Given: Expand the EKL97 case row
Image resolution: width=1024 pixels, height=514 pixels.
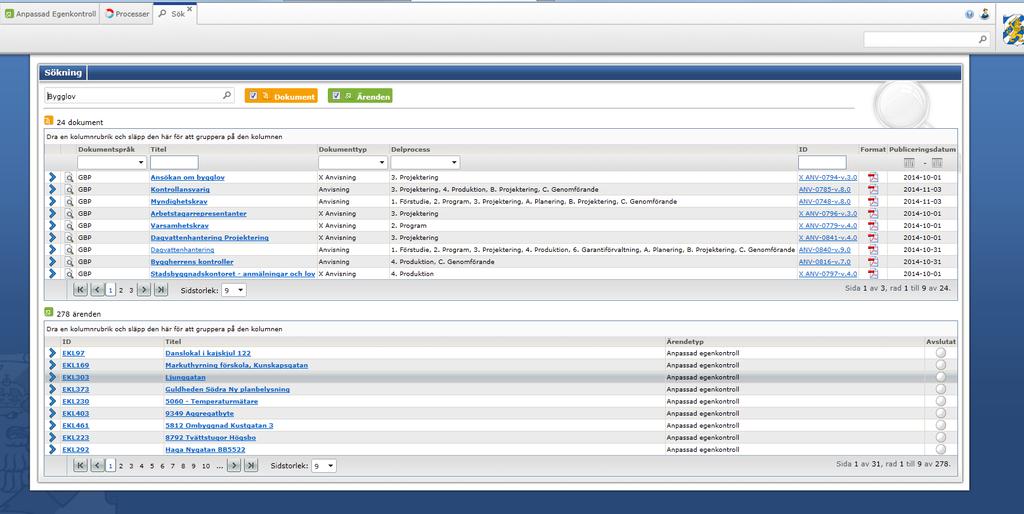Looking at the screenshot, I should tap(52, 353).
